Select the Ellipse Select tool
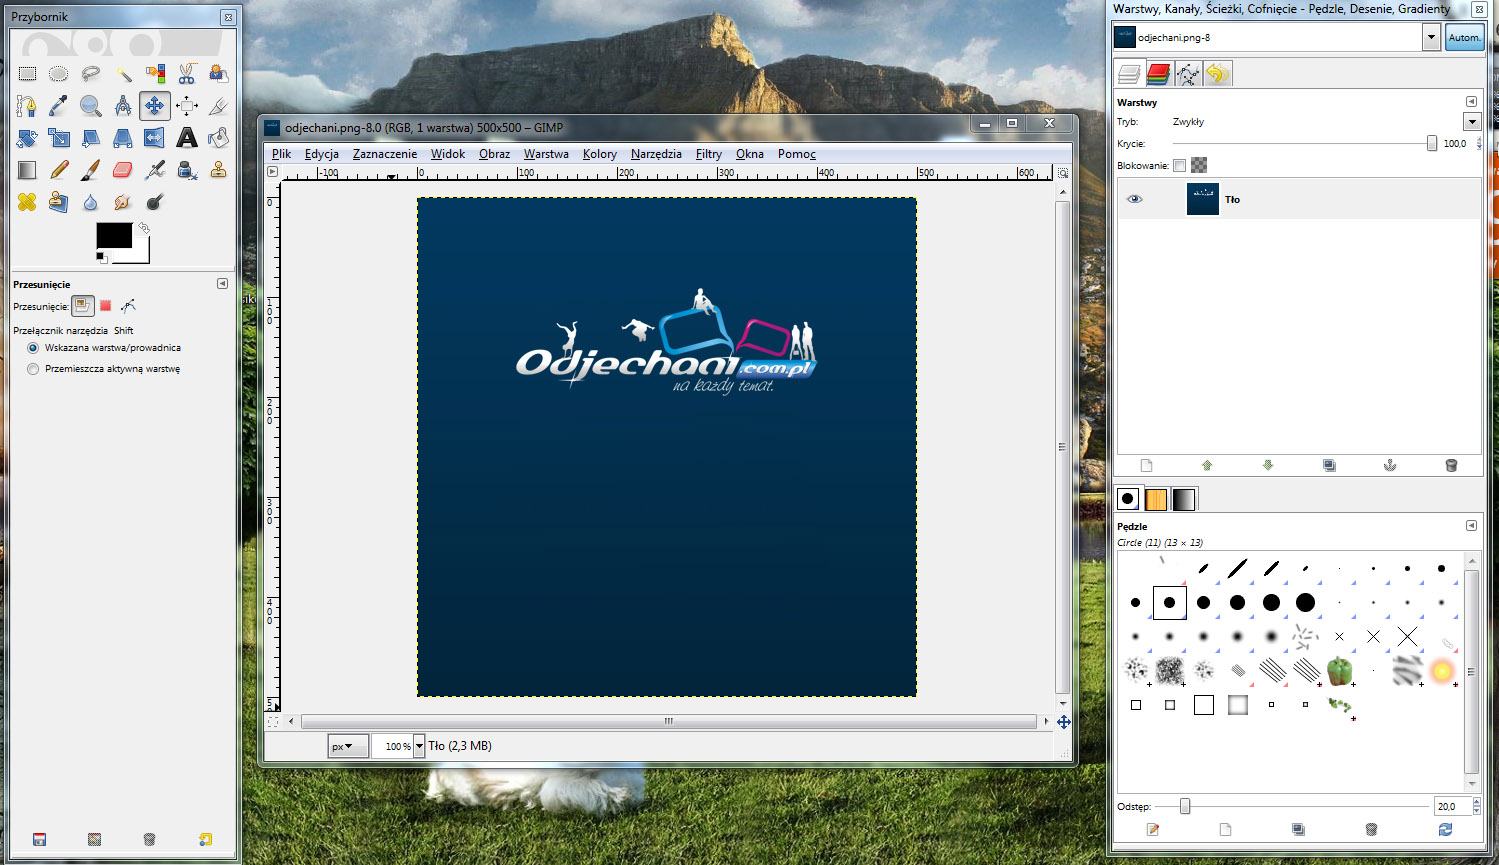1499x865 pixels. pos(59,73)
